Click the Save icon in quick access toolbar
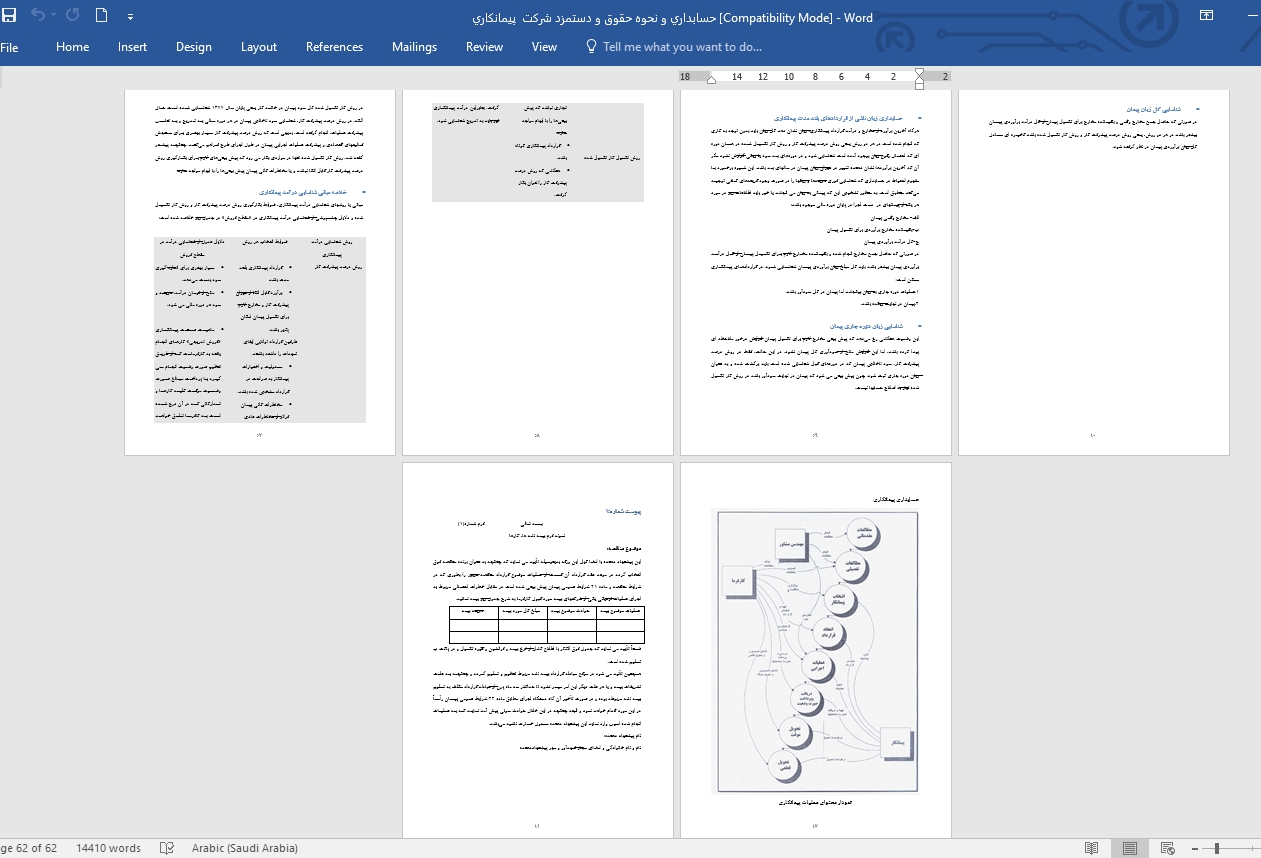This screenshot has width=1261, height=858. click(10, 15)
